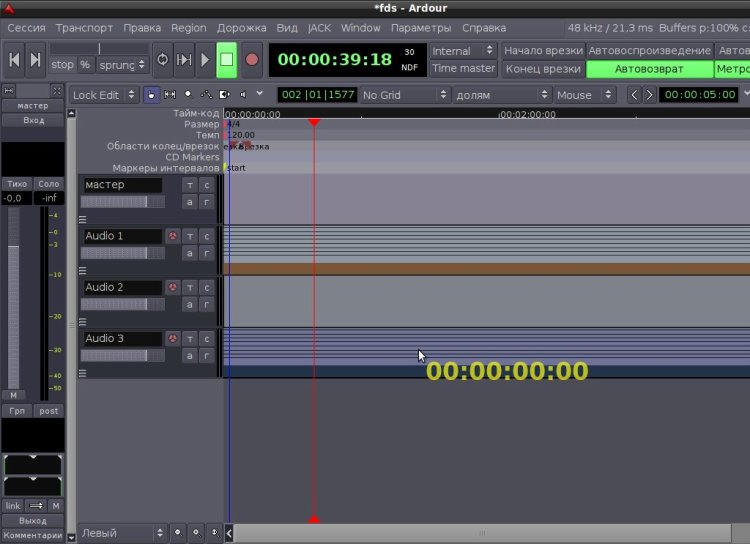Adjust the Audio 2 track fader slider
Viewport: 750px width, 544px height.
(x=122, y=304)
